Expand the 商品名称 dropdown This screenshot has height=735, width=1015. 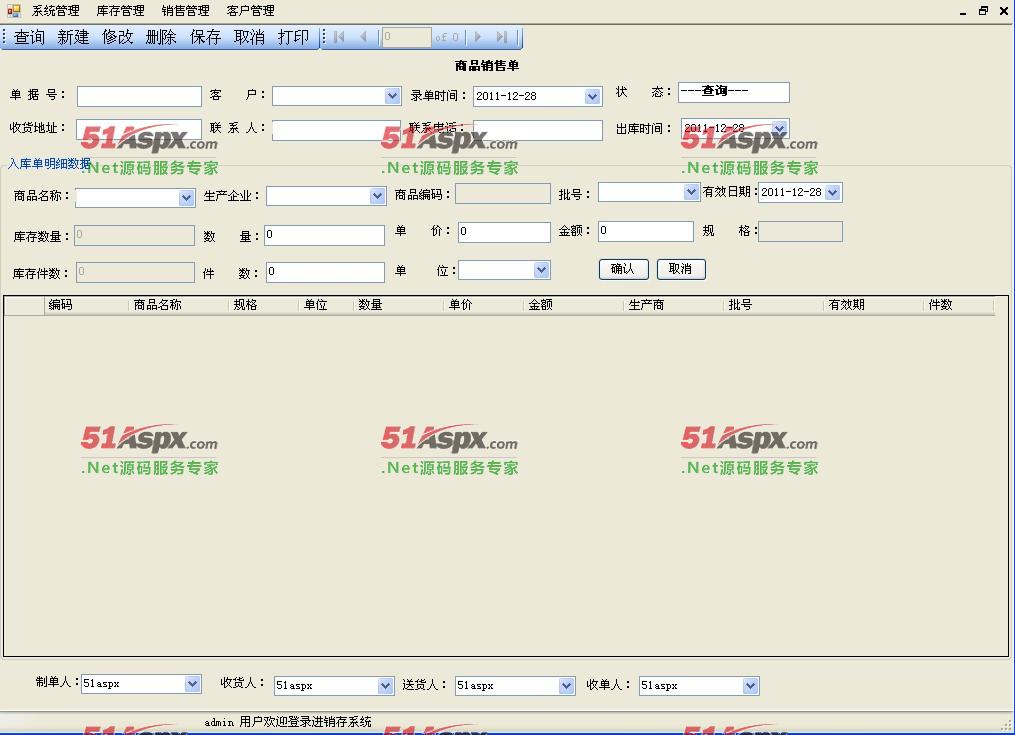pos(186,198)
